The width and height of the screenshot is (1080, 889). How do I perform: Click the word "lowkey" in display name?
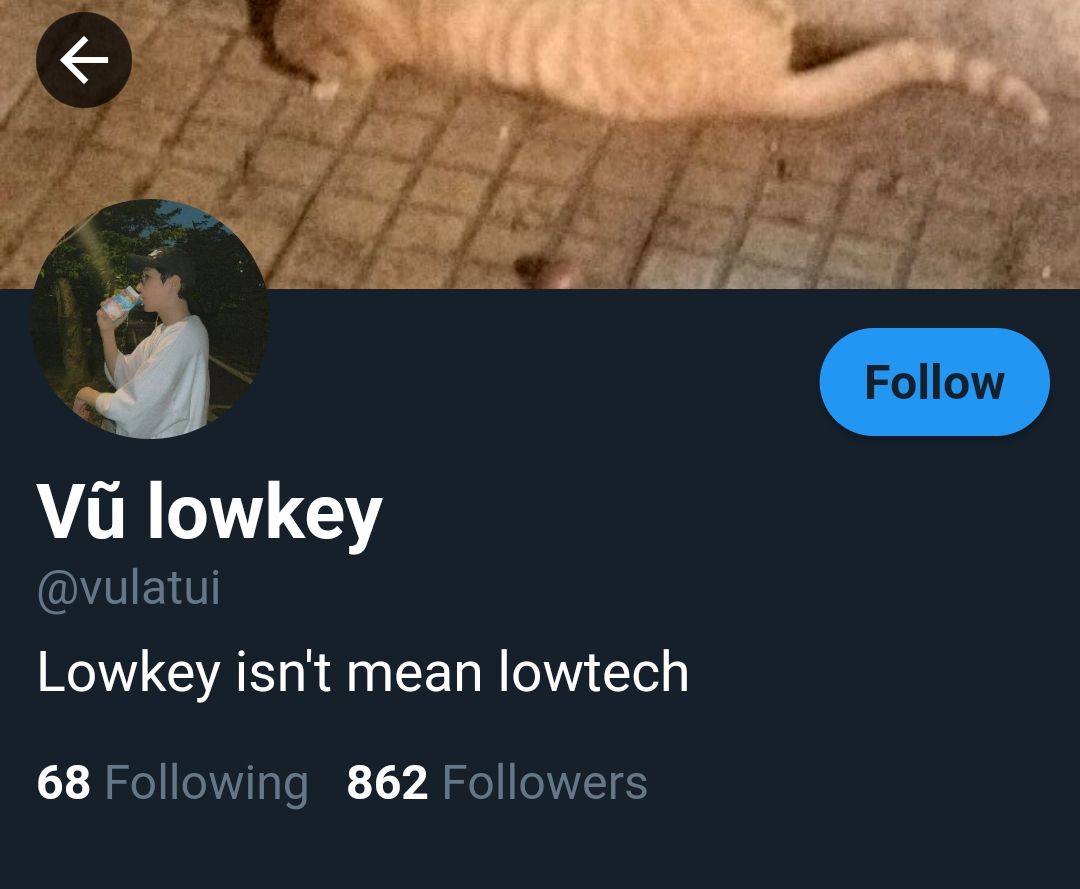click(x=265, y=514)
